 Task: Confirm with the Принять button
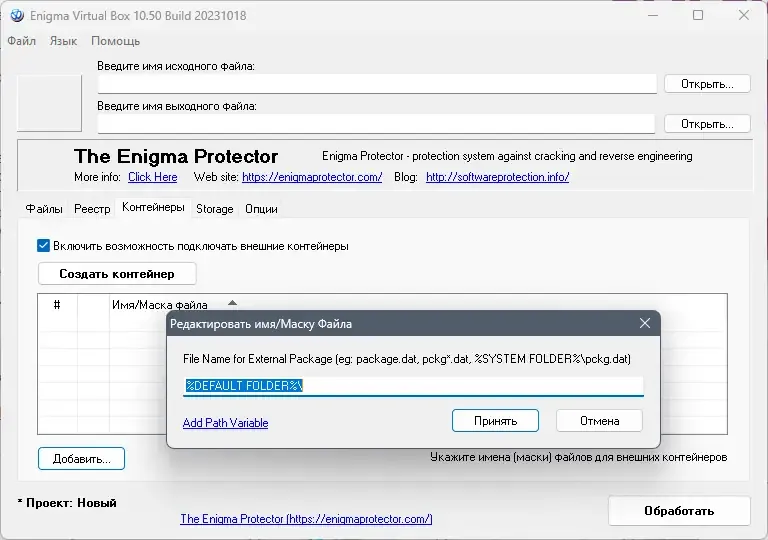(x=495, y=421)
